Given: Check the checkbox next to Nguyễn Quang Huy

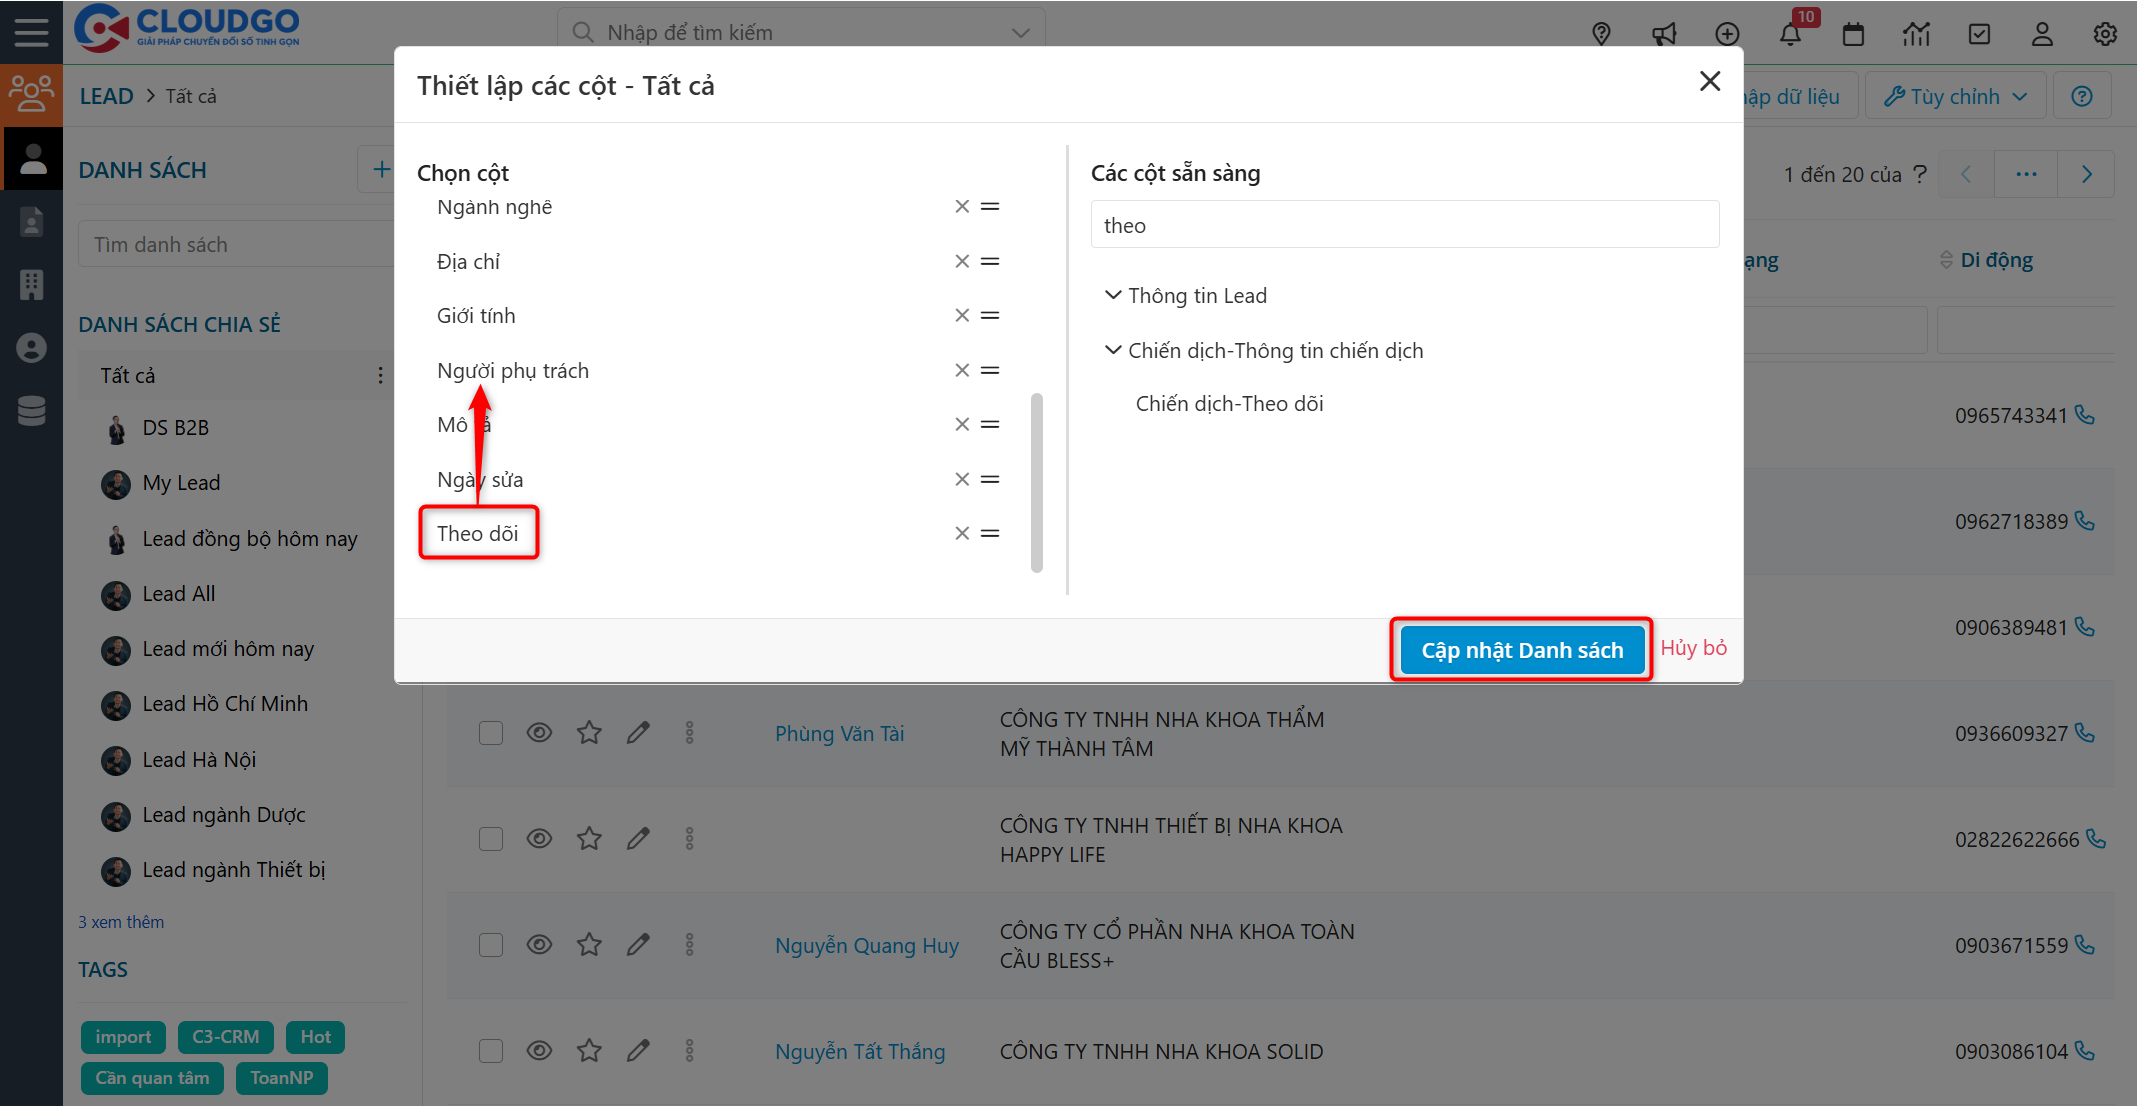Looking at the screenshot, I should pyautogui.click(x=491, y=944).
